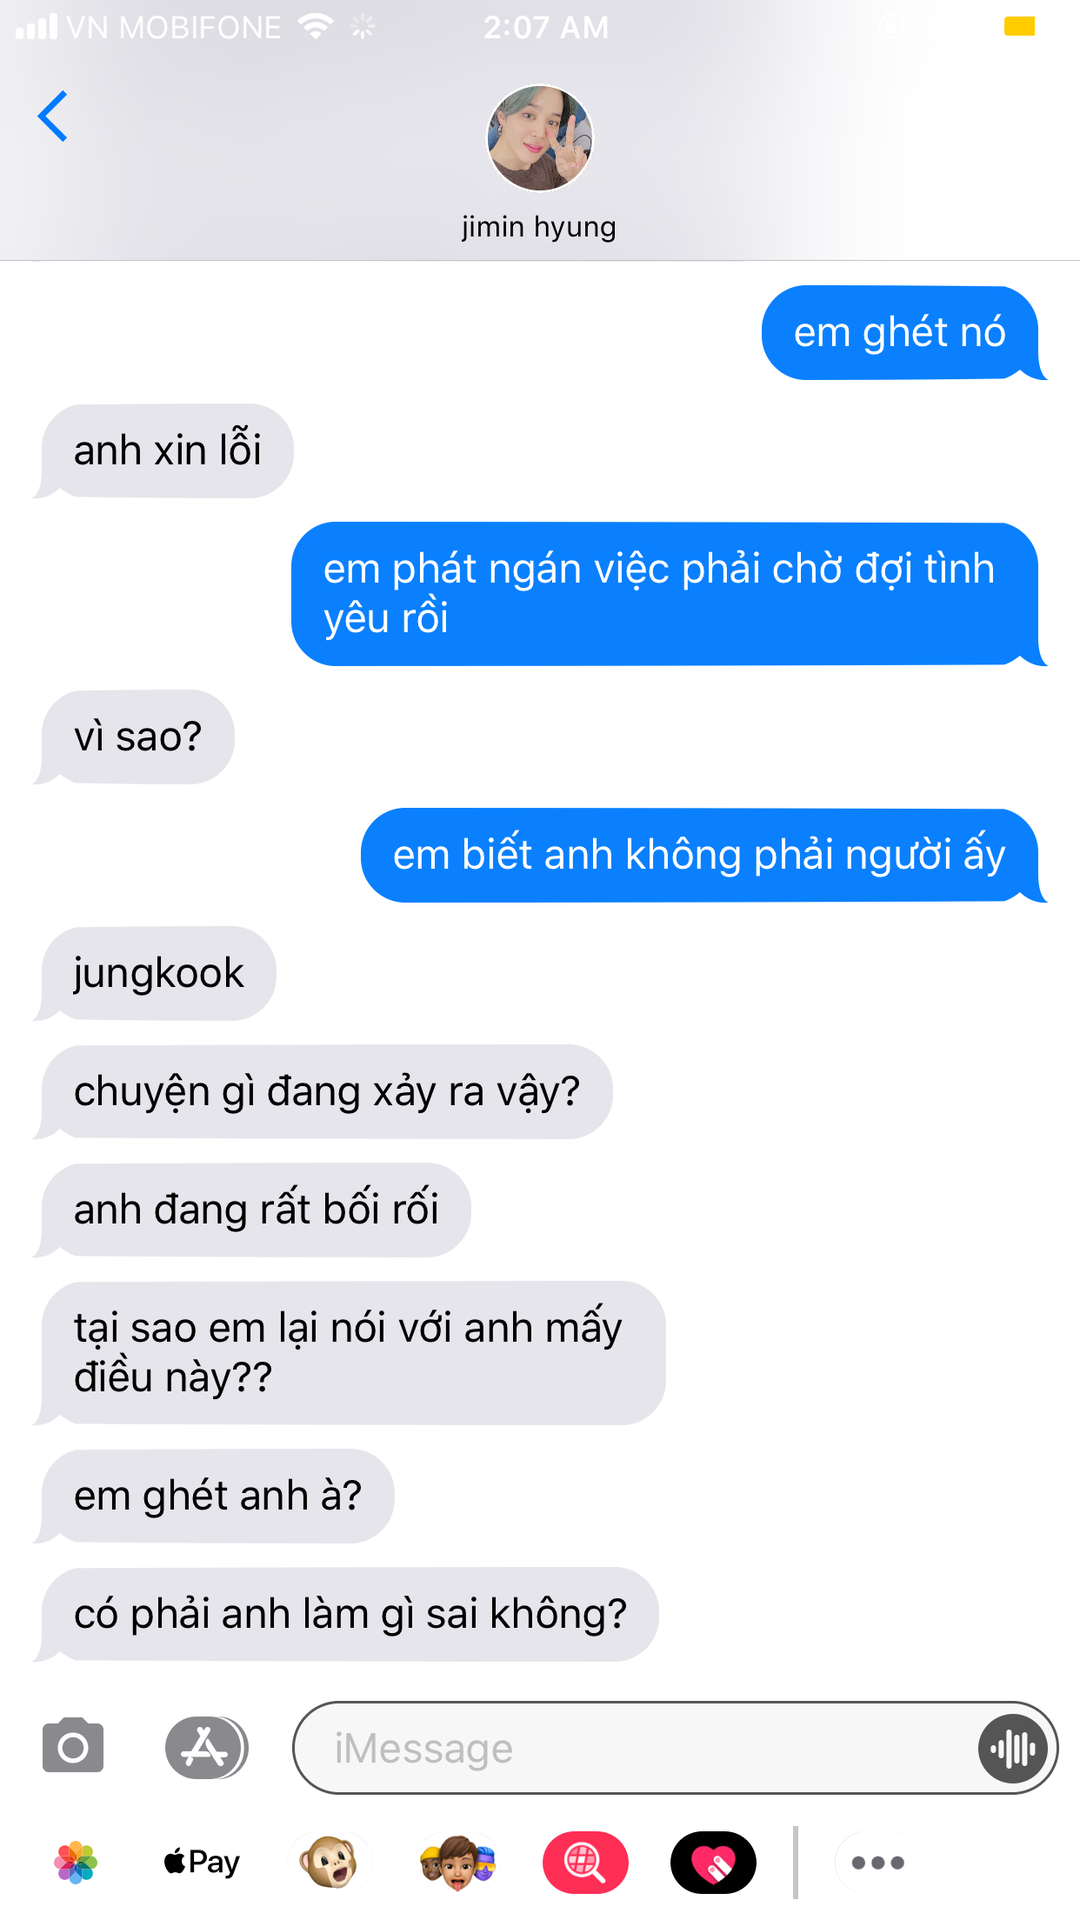Tap the Wi-Fi status bar icon

[315, 27]
